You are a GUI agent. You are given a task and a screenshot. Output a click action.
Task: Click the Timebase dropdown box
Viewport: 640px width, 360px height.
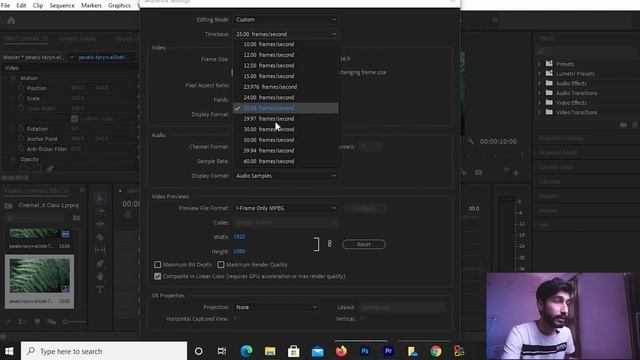pyautogui.click(x=286, y=34)
